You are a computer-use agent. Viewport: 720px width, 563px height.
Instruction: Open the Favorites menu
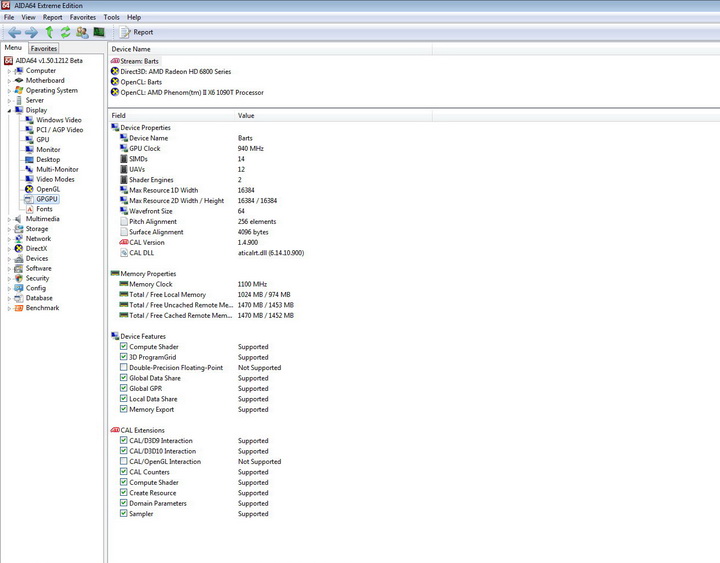(x=83, y=17)
